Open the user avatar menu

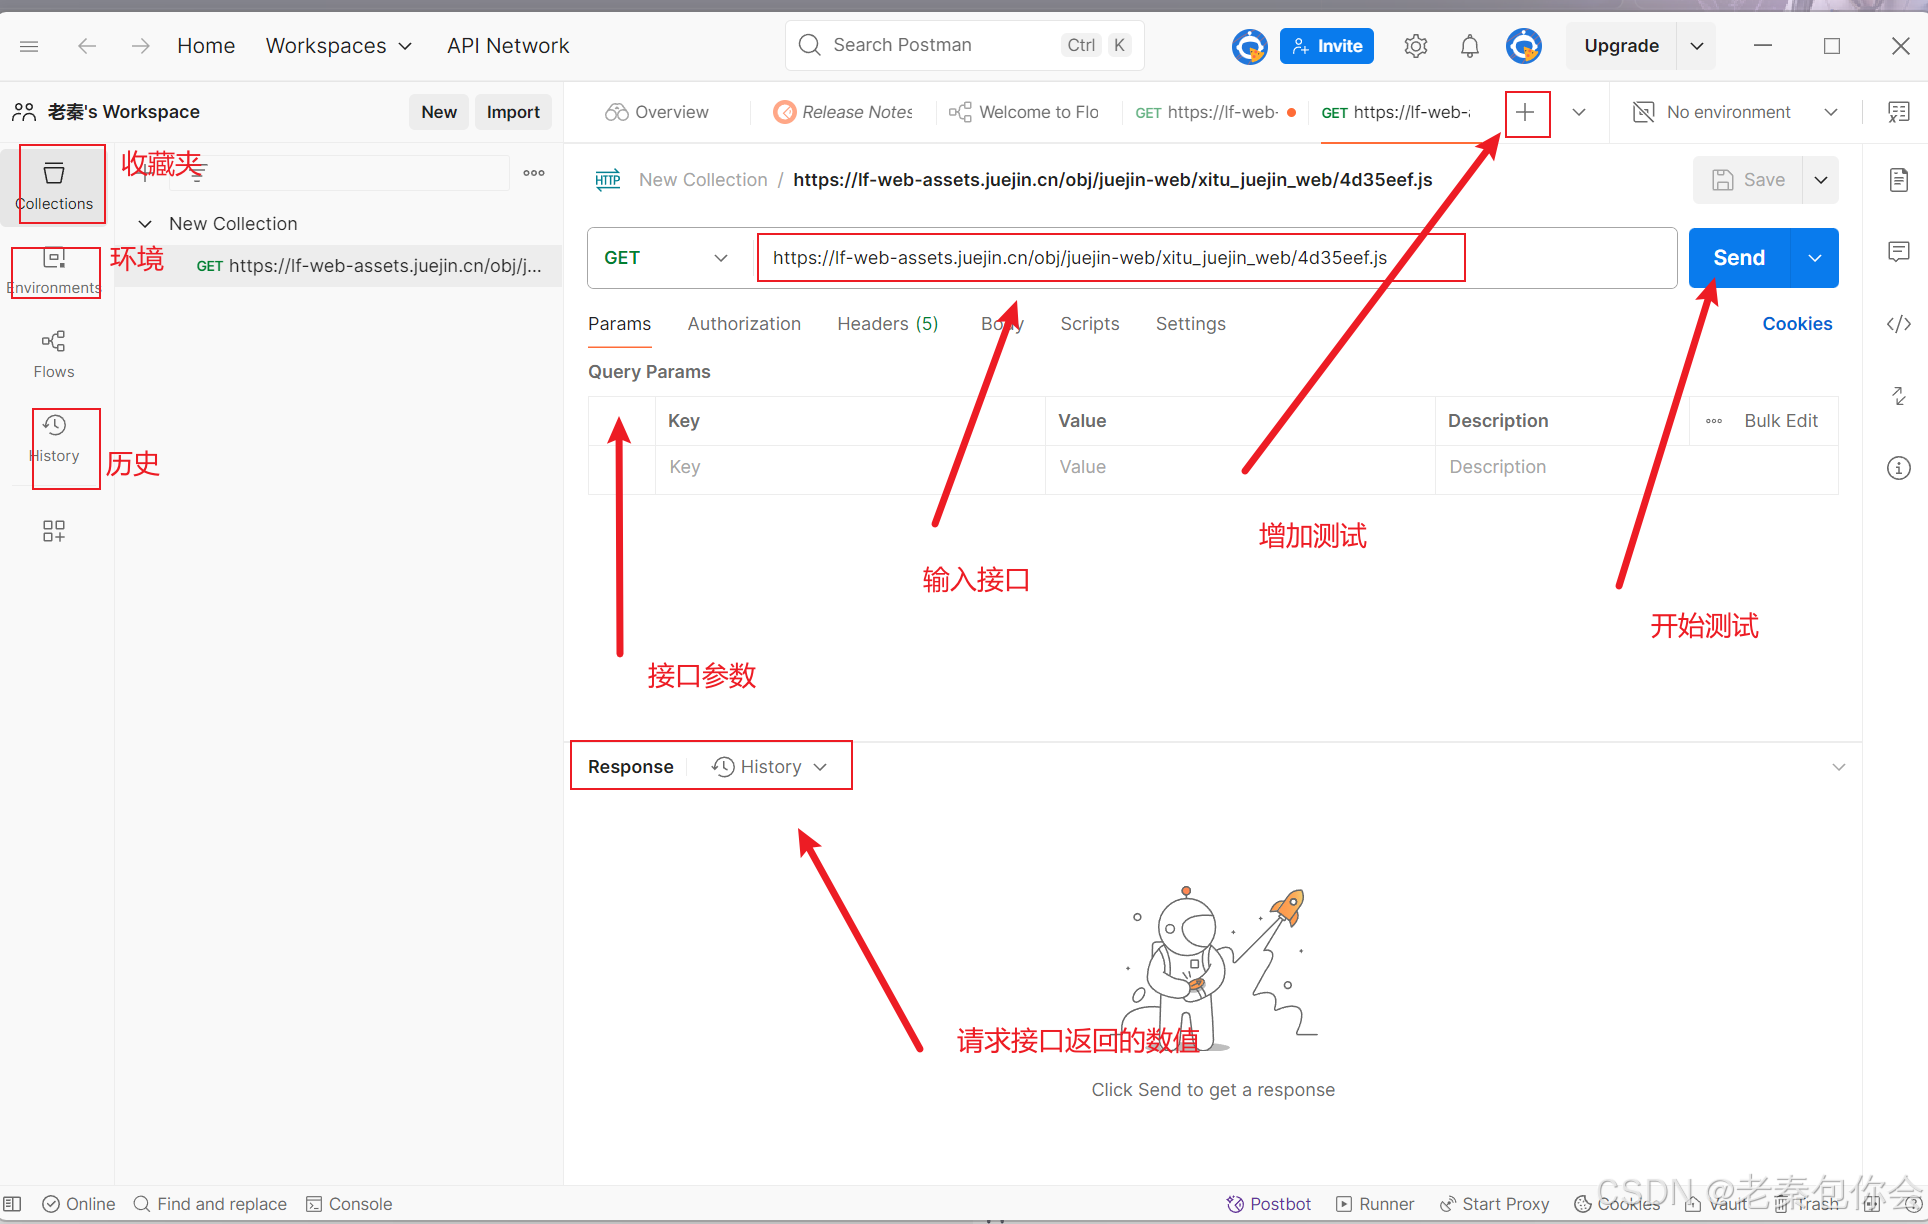pos(1523,46)
